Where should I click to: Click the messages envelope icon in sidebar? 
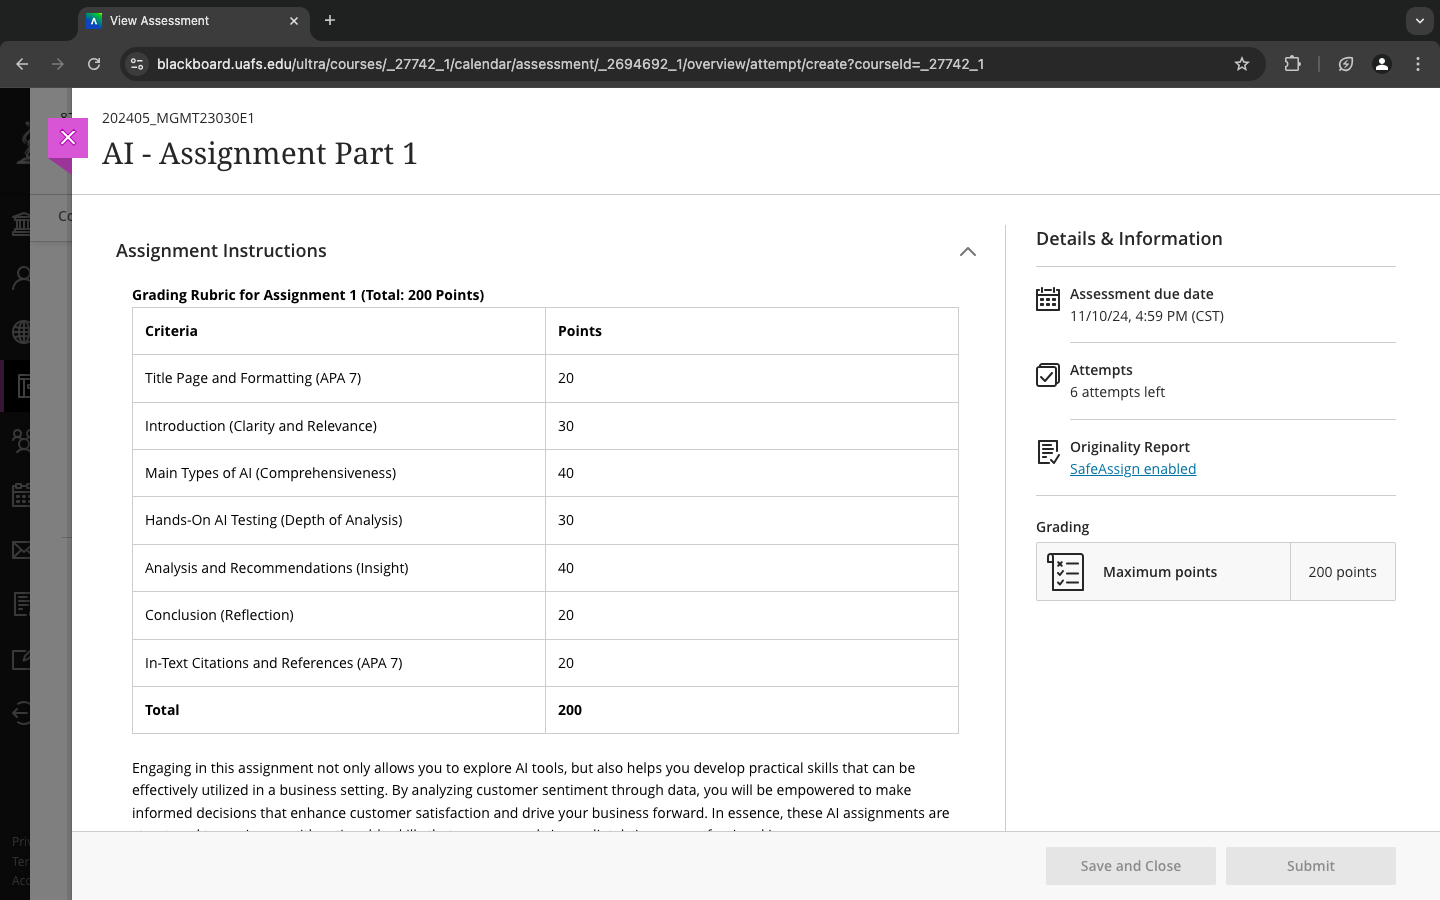(x=20, y=549)
